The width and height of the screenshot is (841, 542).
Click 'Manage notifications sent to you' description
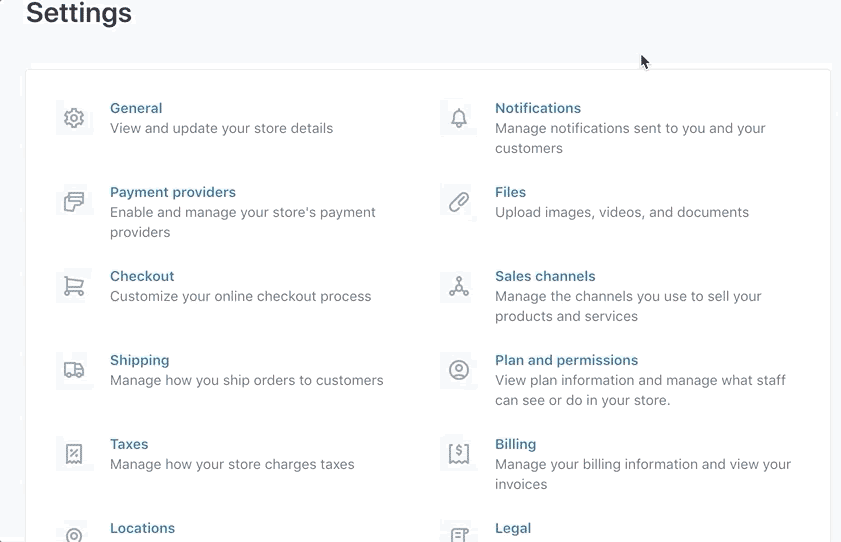pyautogui.click(x=630, y=138)
